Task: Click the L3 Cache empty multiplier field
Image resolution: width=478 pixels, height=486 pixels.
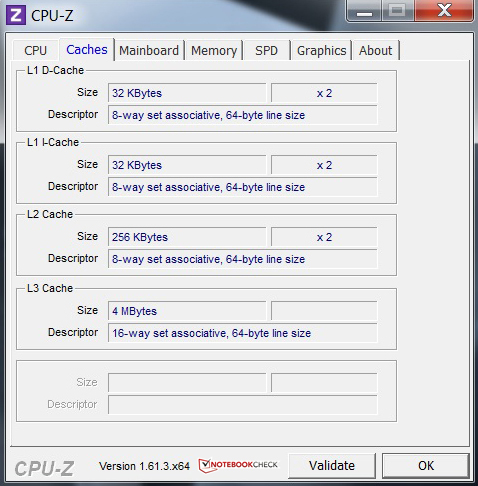Action: [324, 311]
